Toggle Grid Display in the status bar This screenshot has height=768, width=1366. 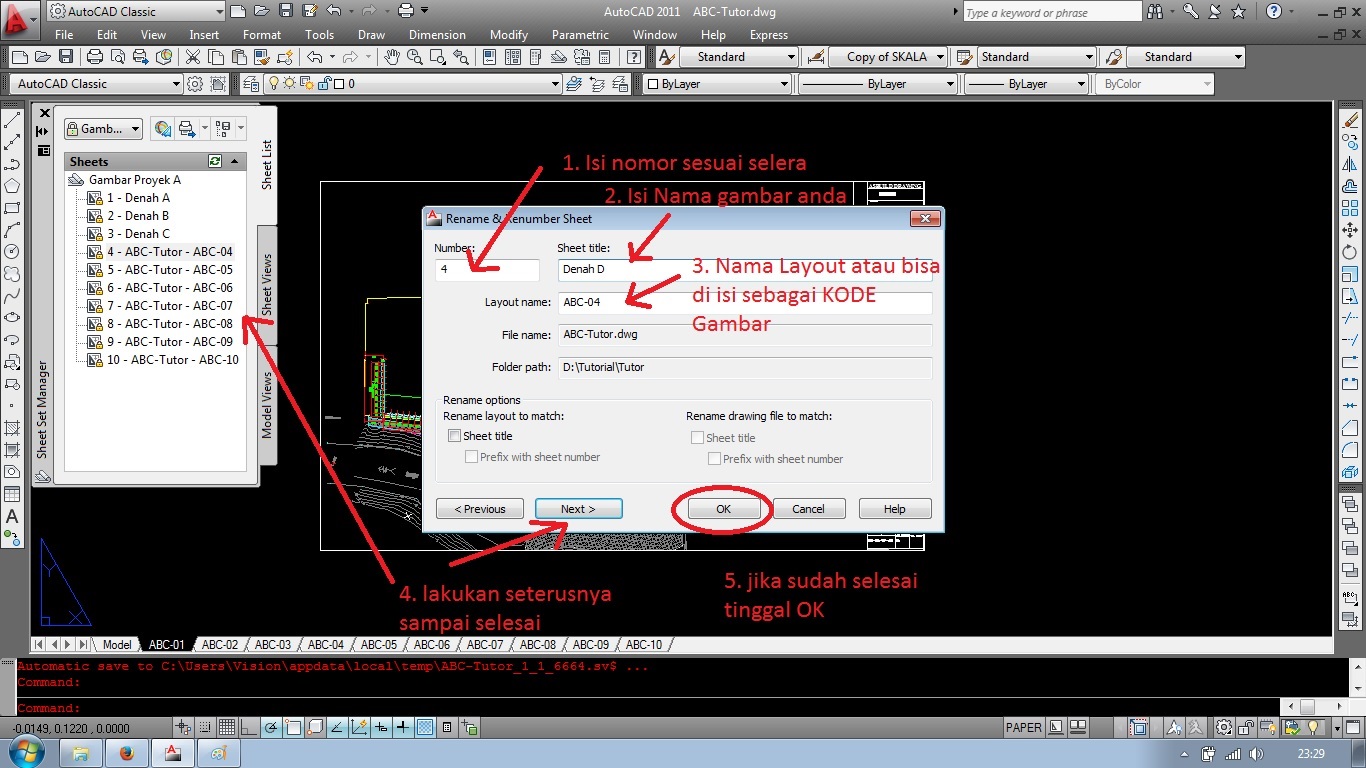click(x=225, y=727)
